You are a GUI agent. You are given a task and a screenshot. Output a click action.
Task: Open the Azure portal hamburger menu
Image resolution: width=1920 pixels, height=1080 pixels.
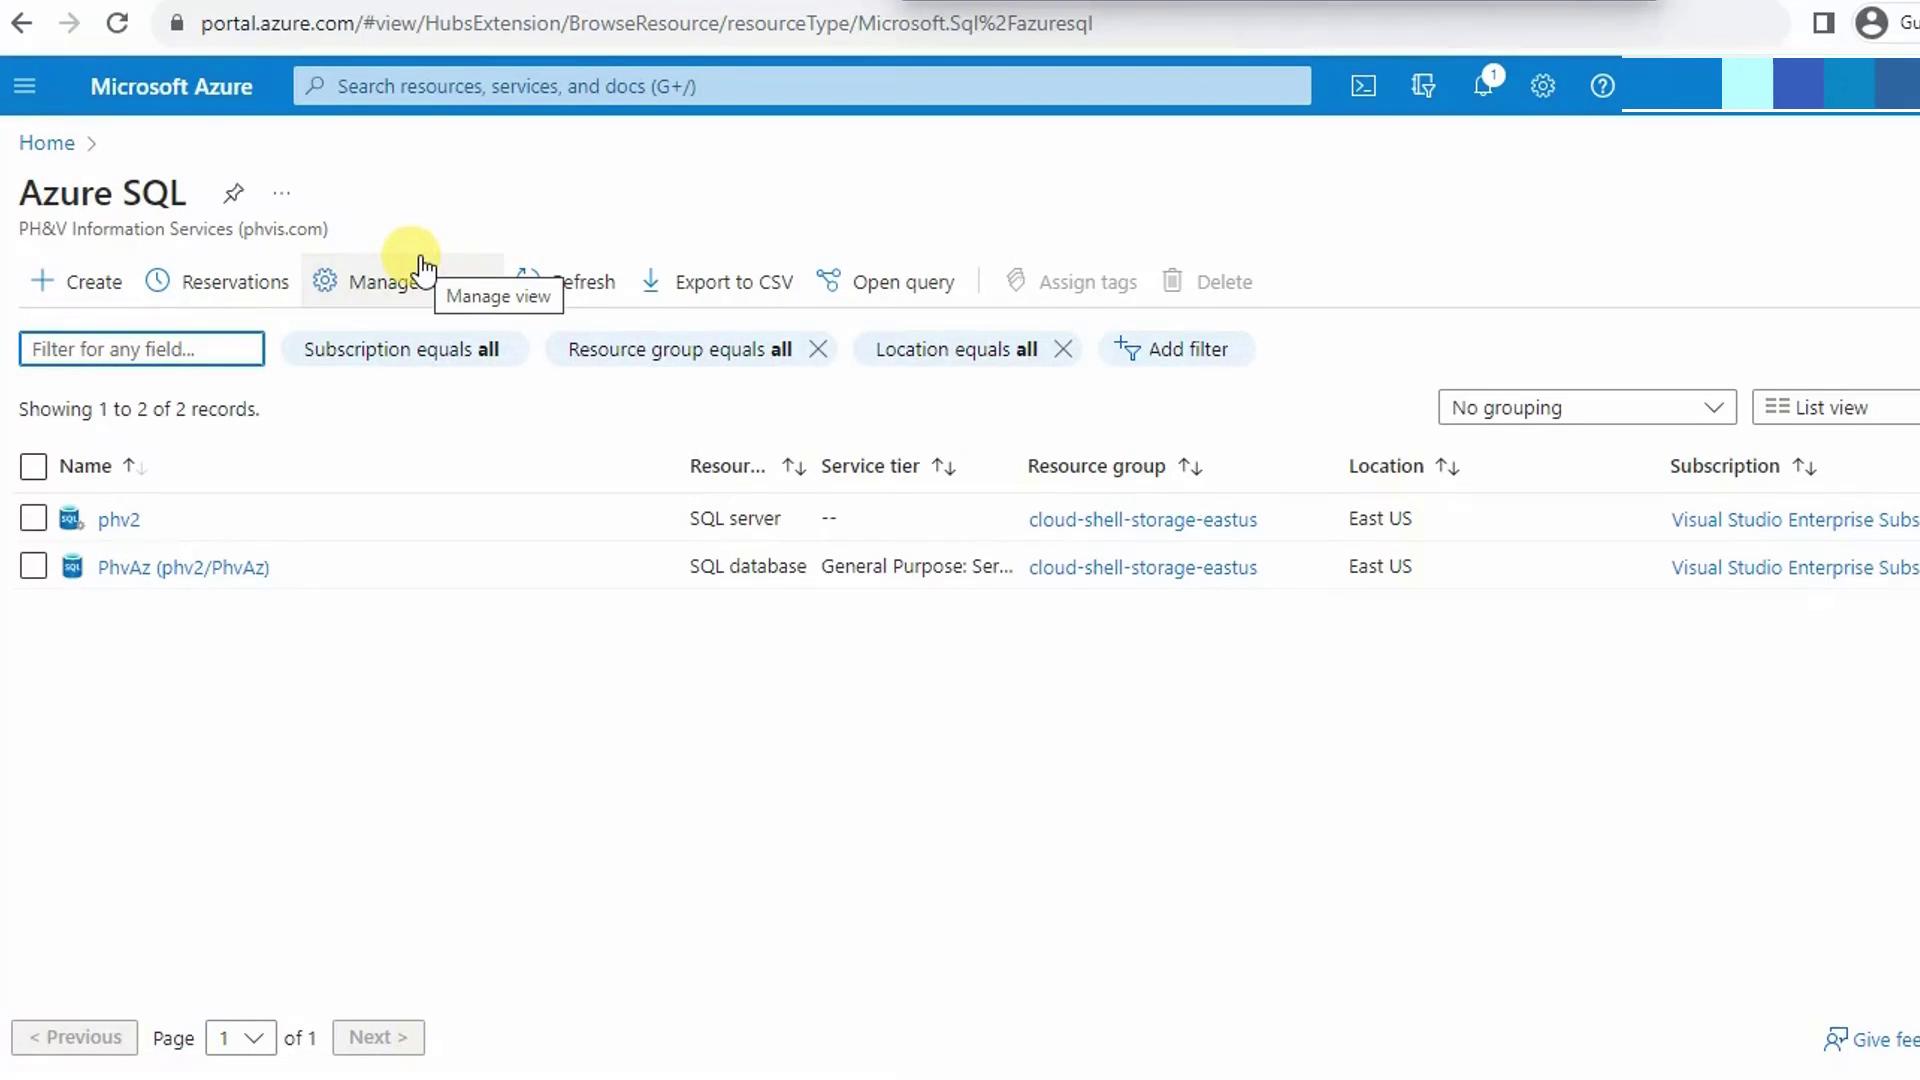tap(25, 86)
